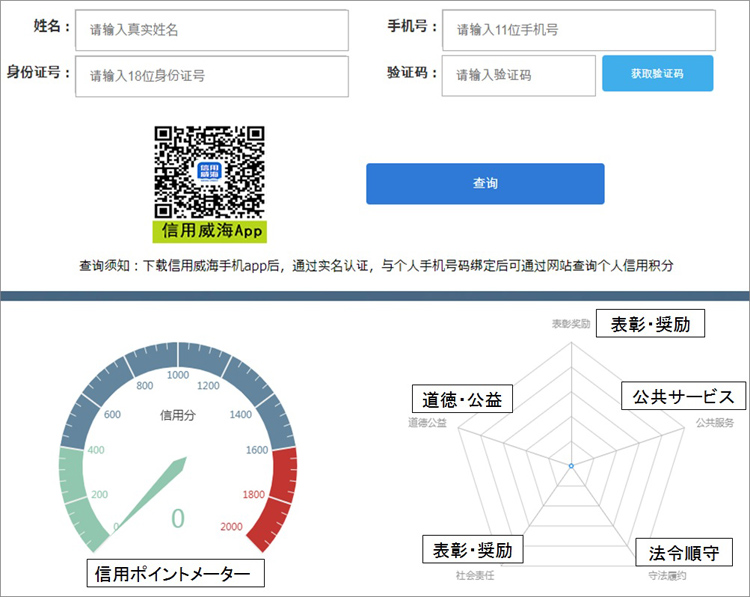This screenshot has width=750, height=597.
Task: Click the 获取验证码 button
Action: coord(658,73)
